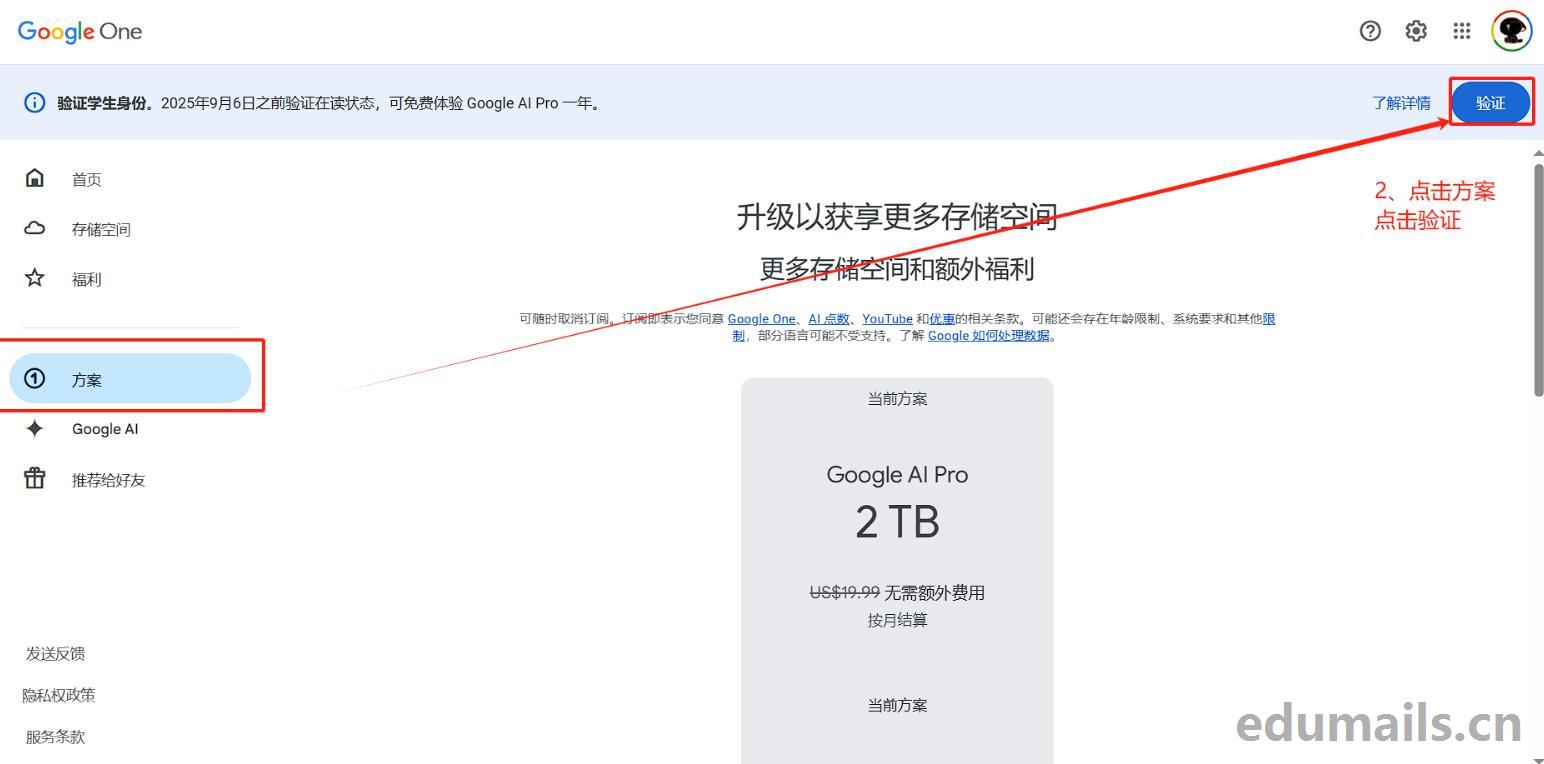Click the Google AI Pro plan title
The image size is (1544, 764).
coord(897,475)
